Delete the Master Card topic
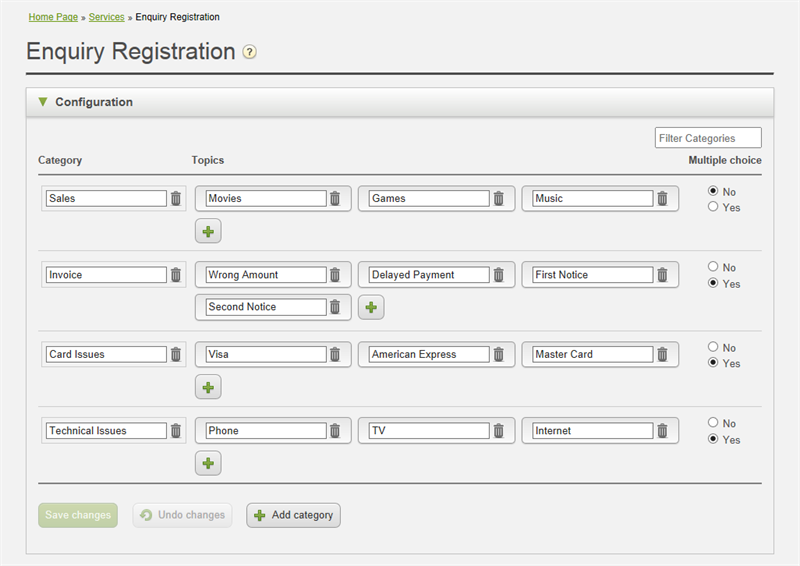 [x=661, y=355]
